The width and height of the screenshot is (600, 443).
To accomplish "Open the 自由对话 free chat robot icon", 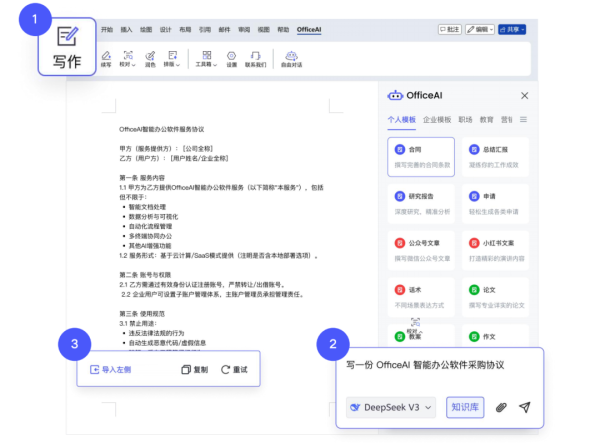I will click(292, 59).
